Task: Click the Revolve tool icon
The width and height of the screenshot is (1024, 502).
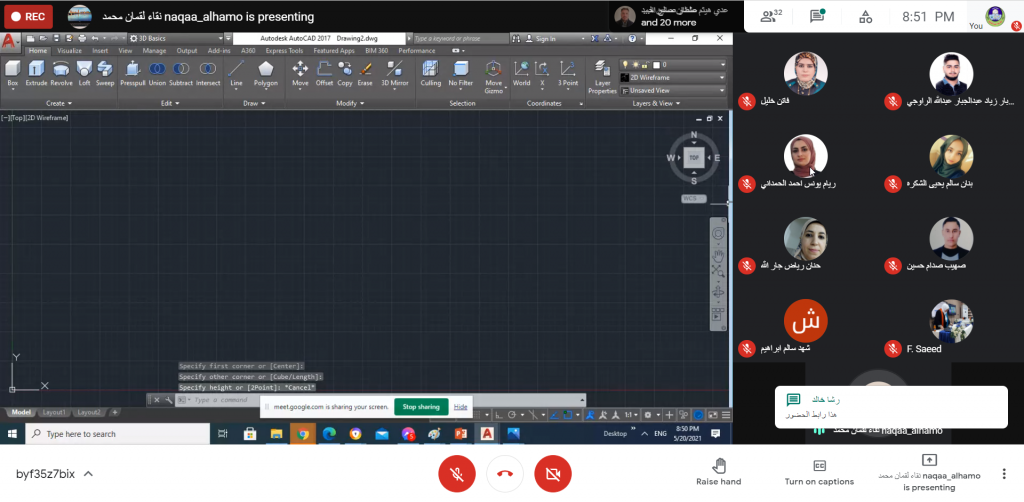Action: coord(62,70)
